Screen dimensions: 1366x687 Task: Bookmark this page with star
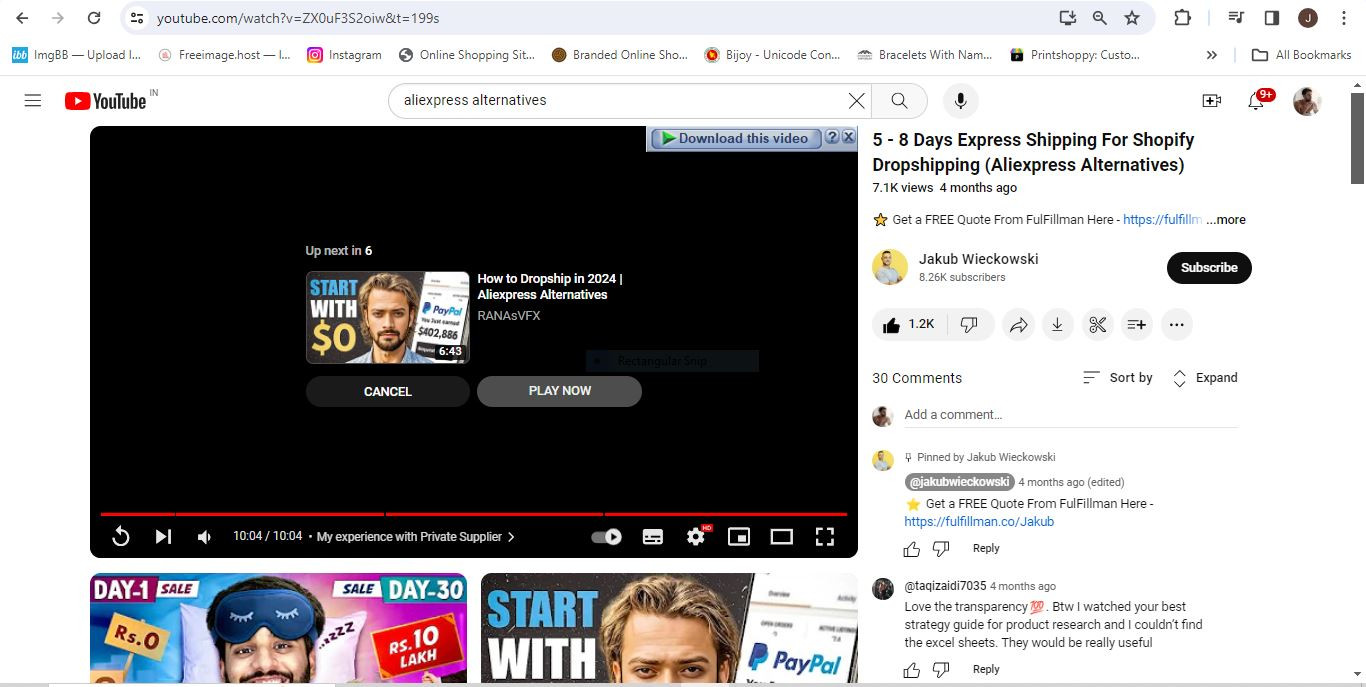(x=1131, y=18)
